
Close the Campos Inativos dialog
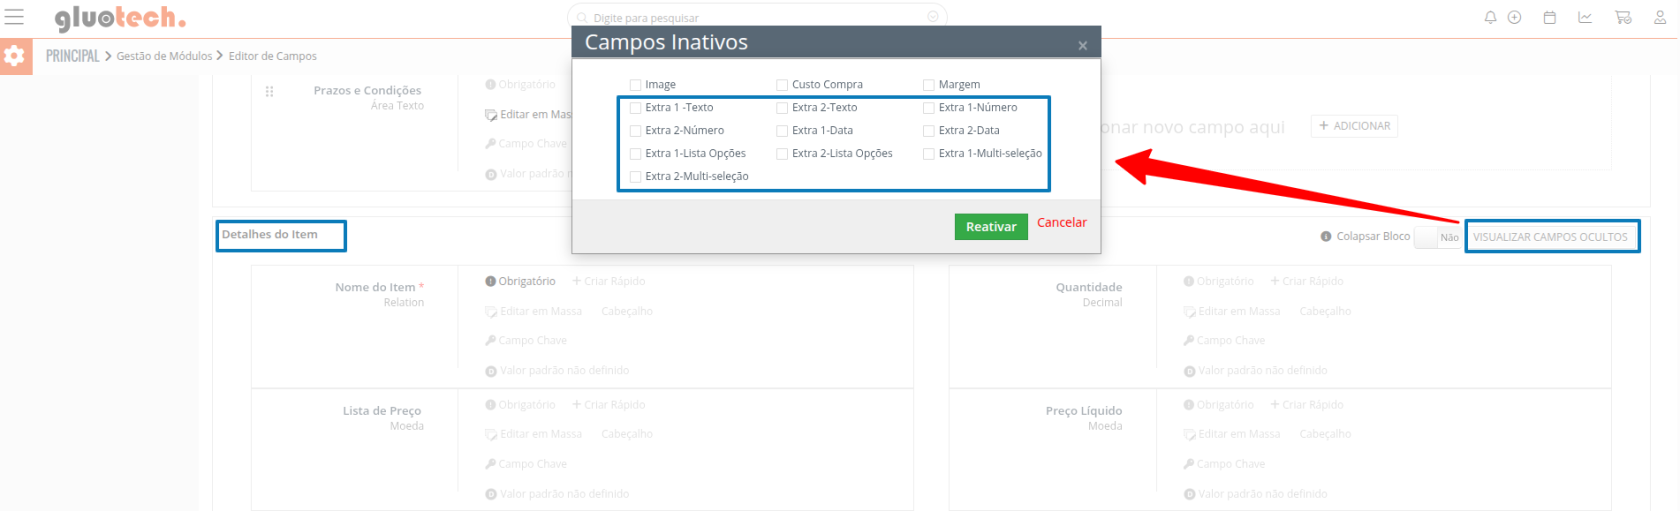pyautogui.click(x=1082, y=45)
